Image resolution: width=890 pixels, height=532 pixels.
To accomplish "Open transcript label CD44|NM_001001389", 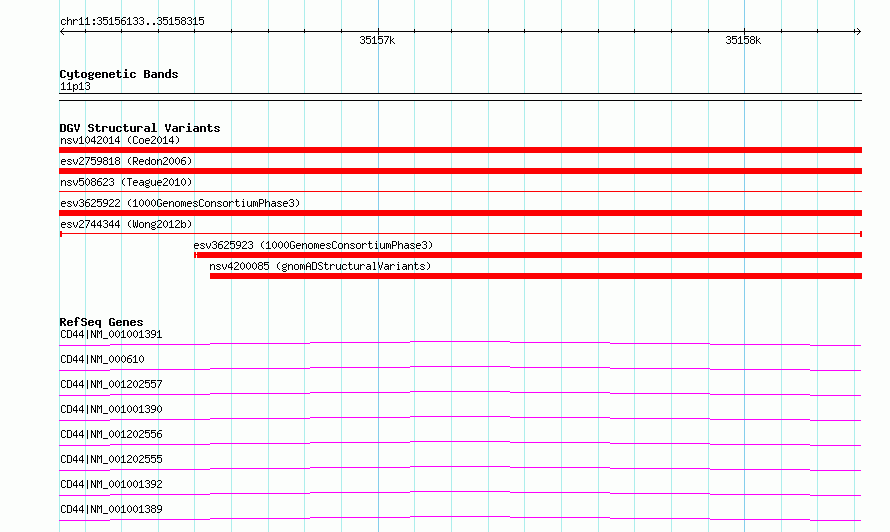I will coord(111,509).
